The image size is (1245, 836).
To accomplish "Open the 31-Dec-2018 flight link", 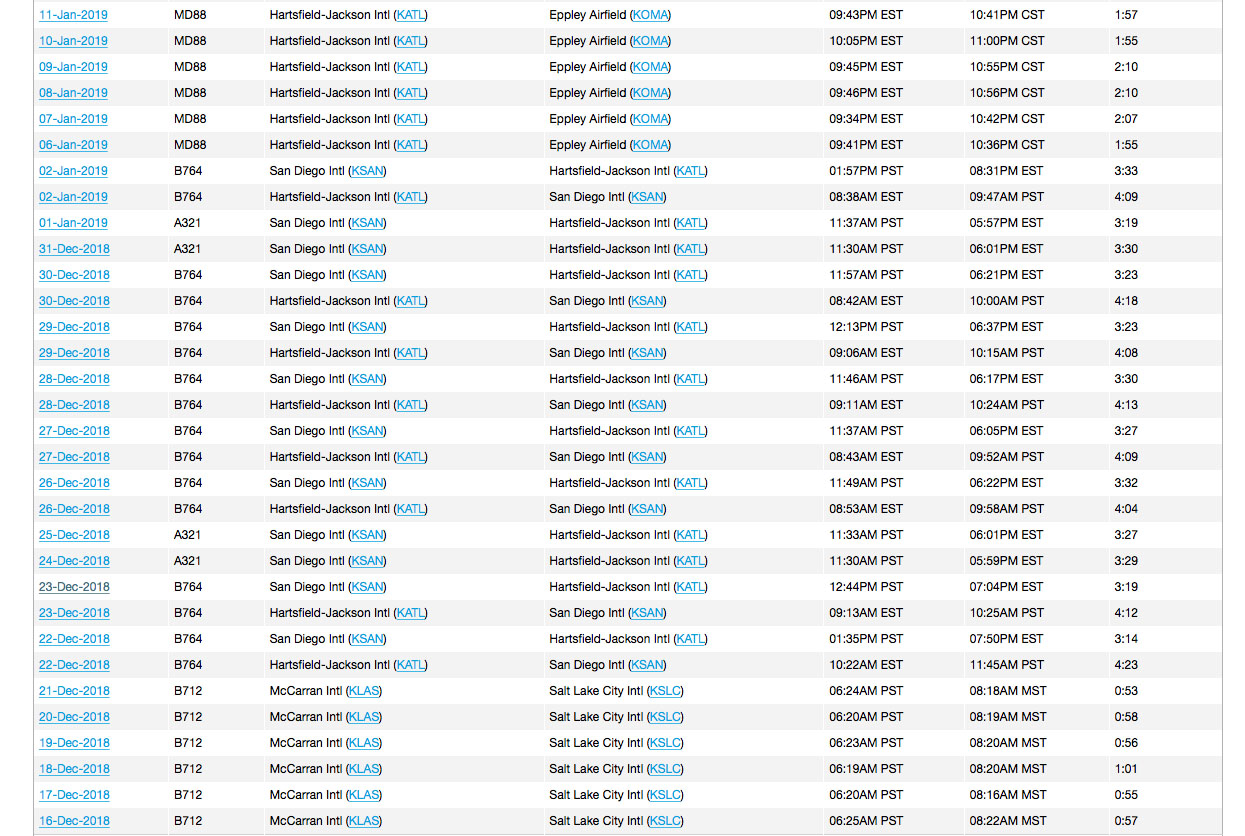I will pyautogui.click(x=74, y=249).
